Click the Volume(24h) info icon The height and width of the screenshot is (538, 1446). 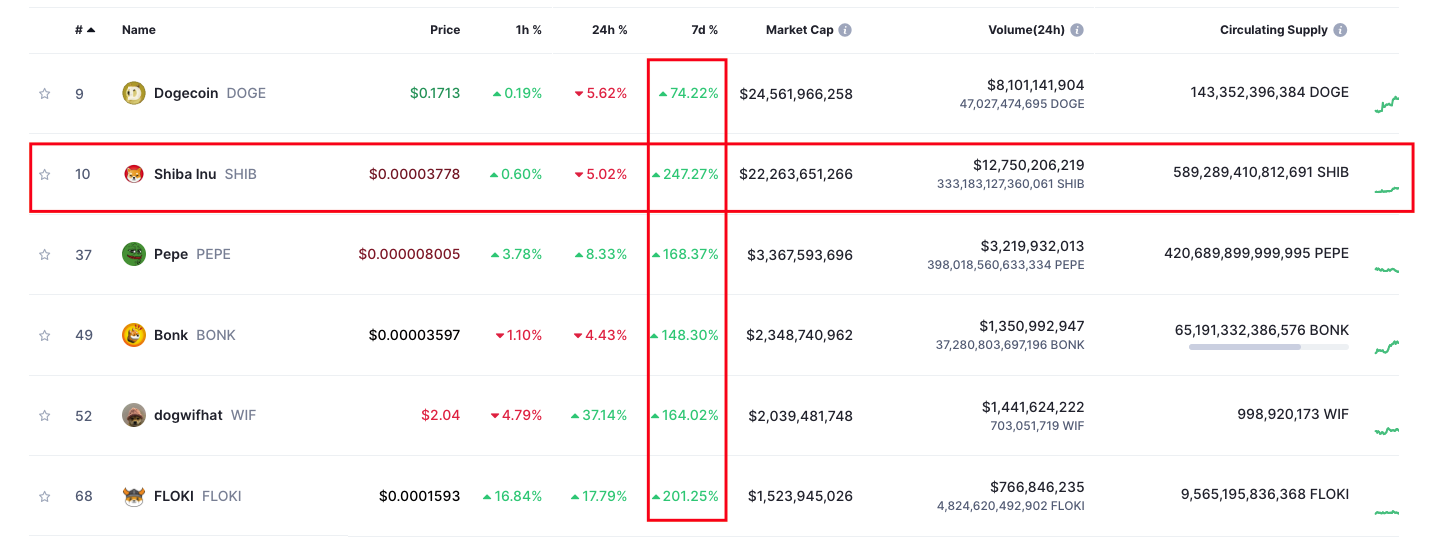point(1076,30)
